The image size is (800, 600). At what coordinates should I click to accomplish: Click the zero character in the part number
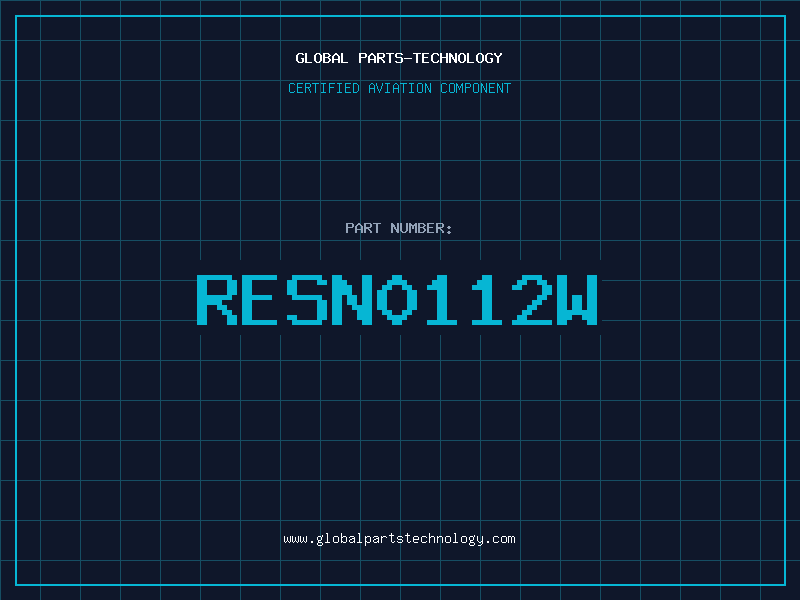[398, 299]
